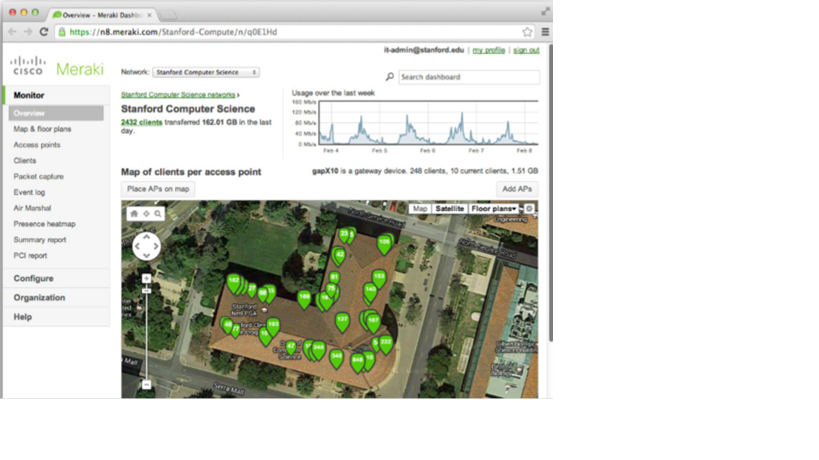This screenshot has width=819, height=460.
Task: Click the map home icon
Action: click(134, 214)
